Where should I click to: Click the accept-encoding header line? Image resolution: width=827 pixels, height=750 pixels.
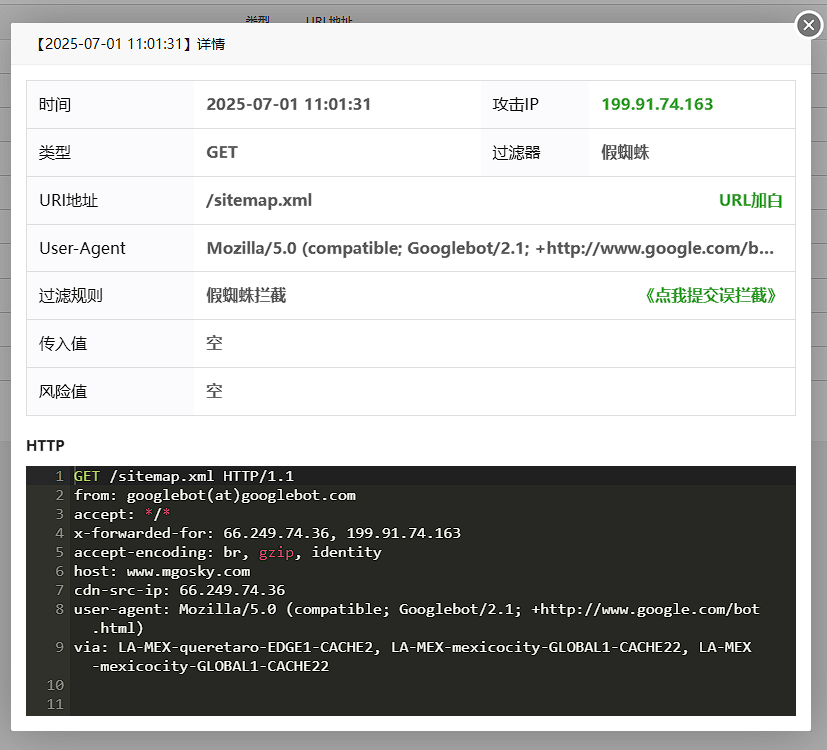click(227, 552)
